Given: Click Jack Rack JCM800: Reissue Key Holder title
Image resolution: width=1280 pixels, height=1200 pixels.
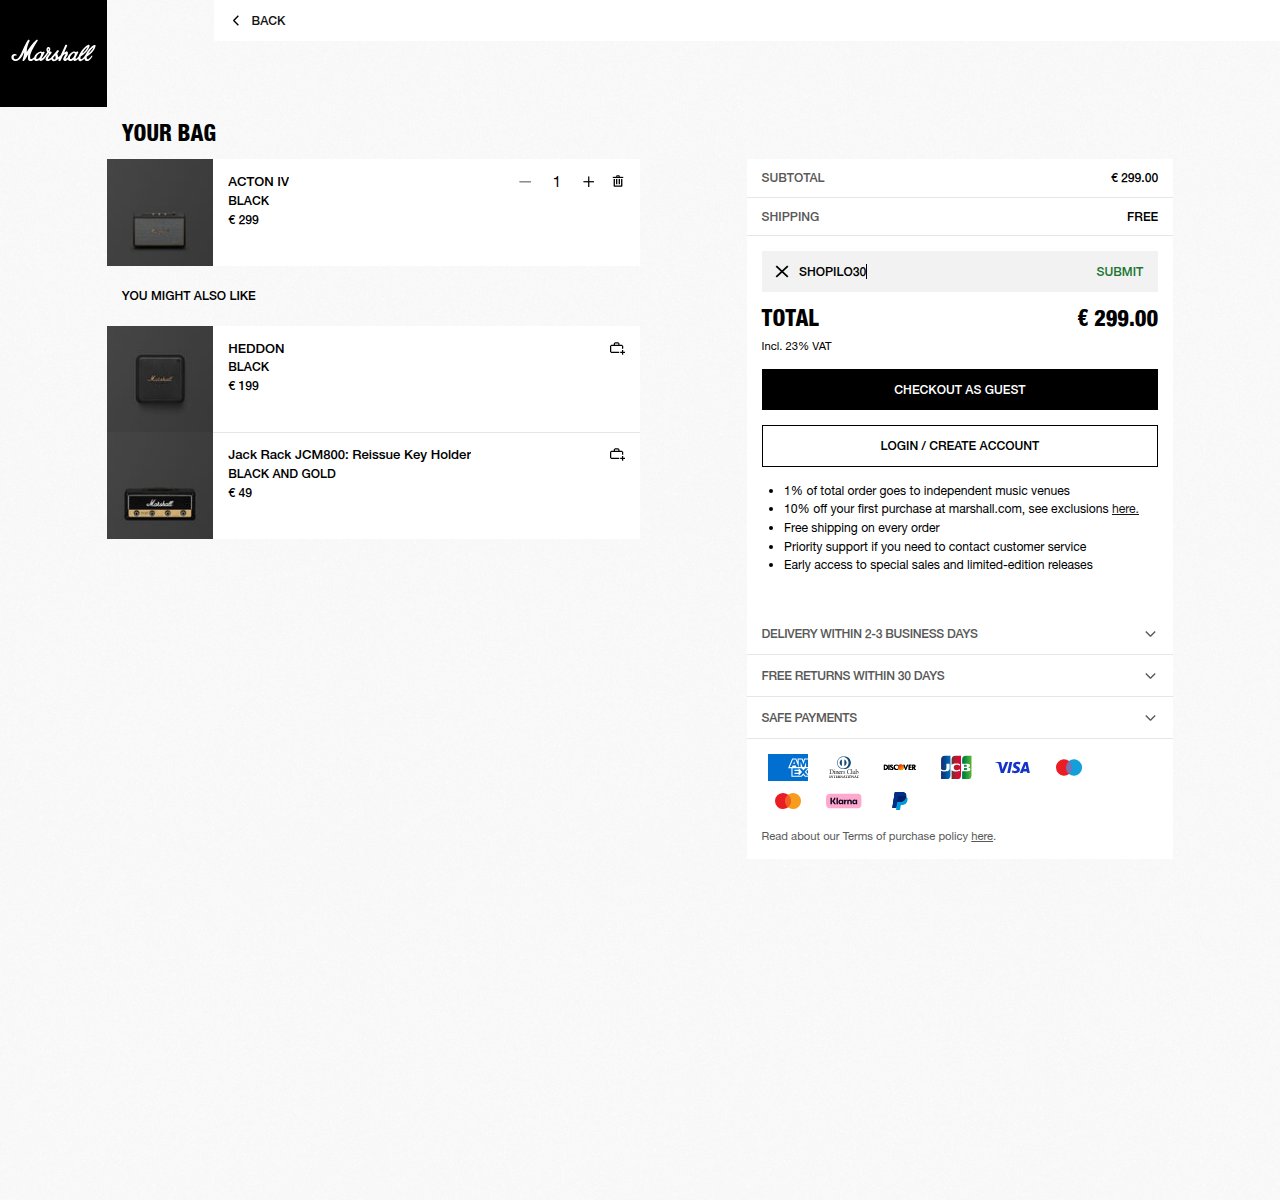Looking at the screenshot, I should coord(349,455).
